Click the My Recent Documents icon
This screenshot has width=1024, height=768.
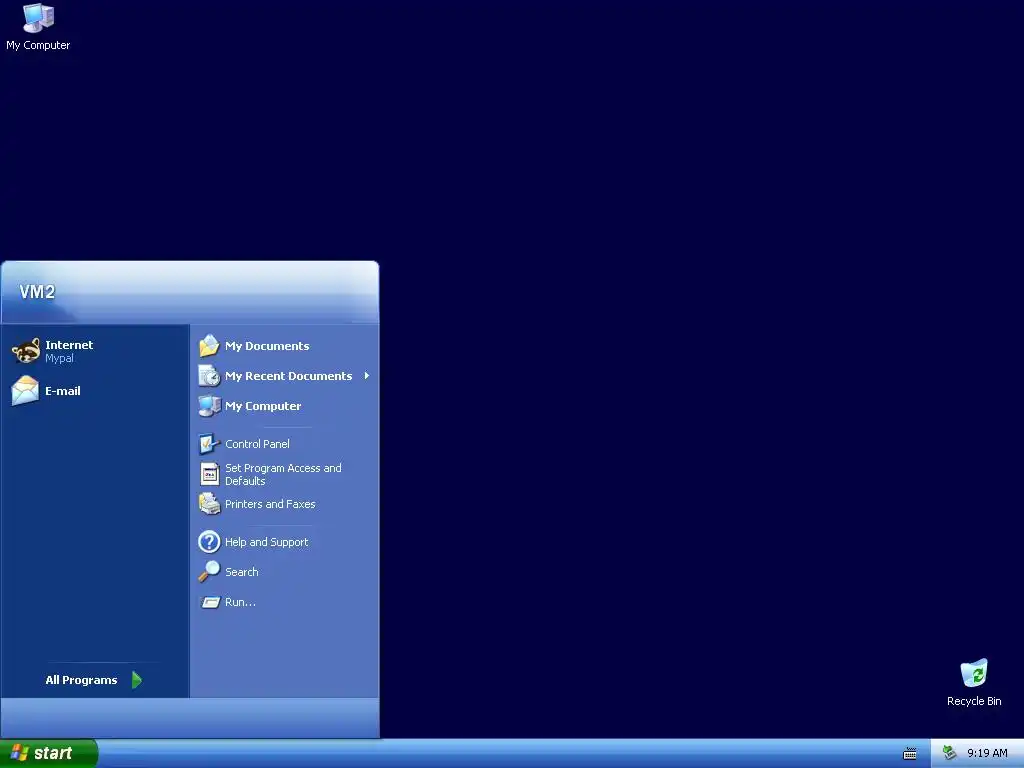click(x=210, y=376)
